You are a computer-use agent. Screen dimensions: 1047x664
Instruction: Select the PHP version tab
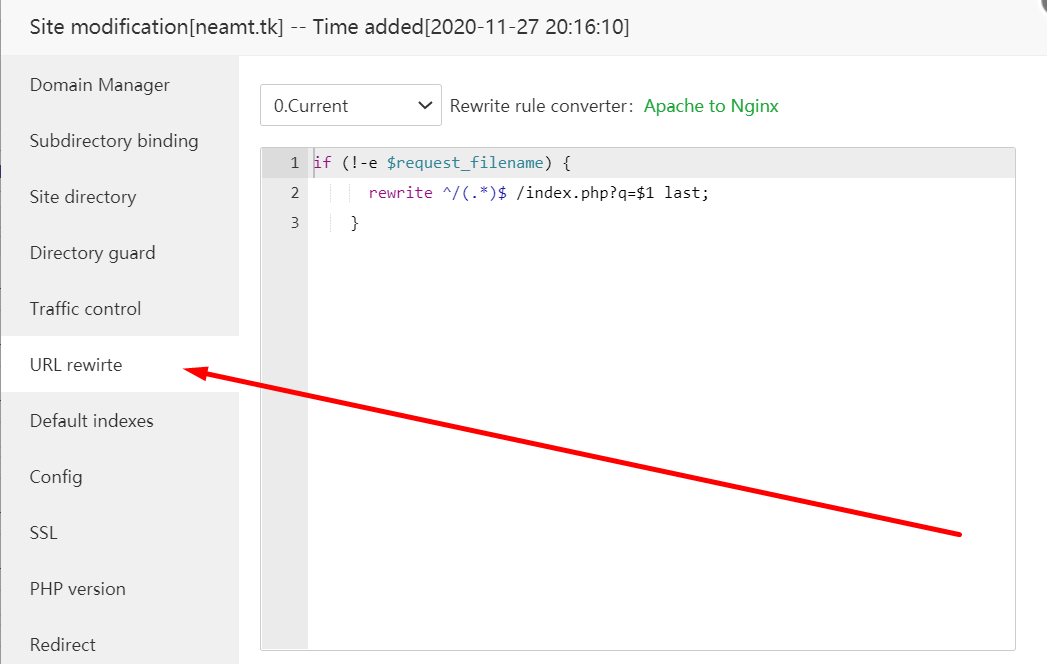[x=78, y=589]
